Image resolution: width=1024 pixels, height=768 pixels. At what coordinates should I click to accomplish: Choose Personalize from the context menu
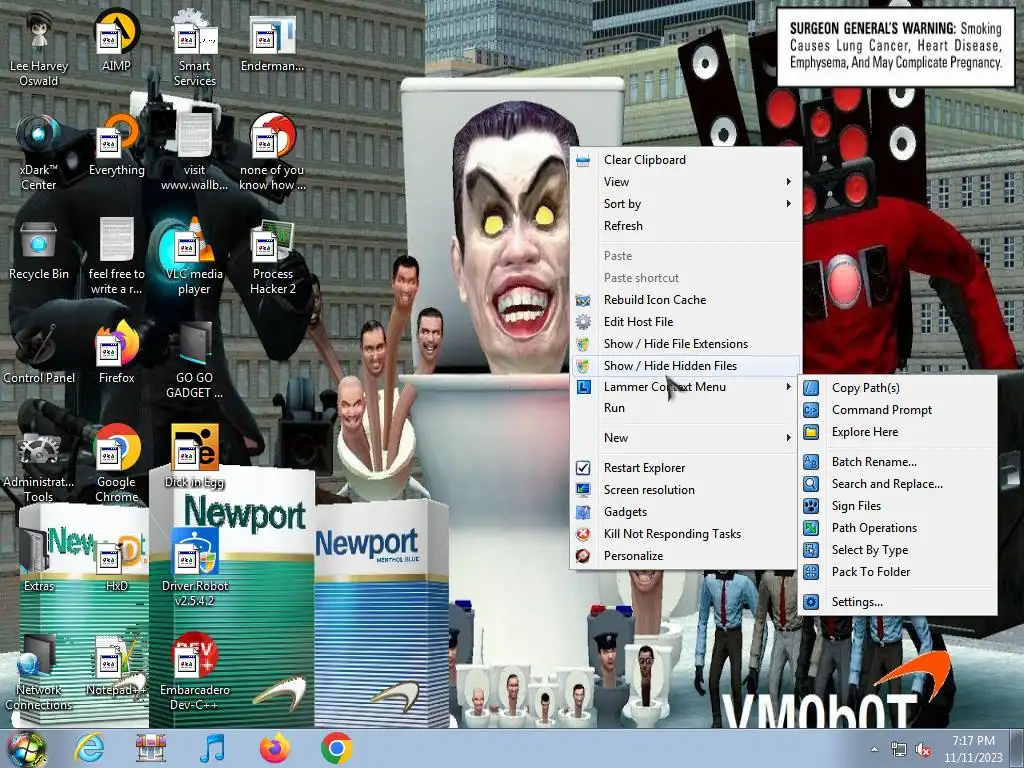[686, 556]
